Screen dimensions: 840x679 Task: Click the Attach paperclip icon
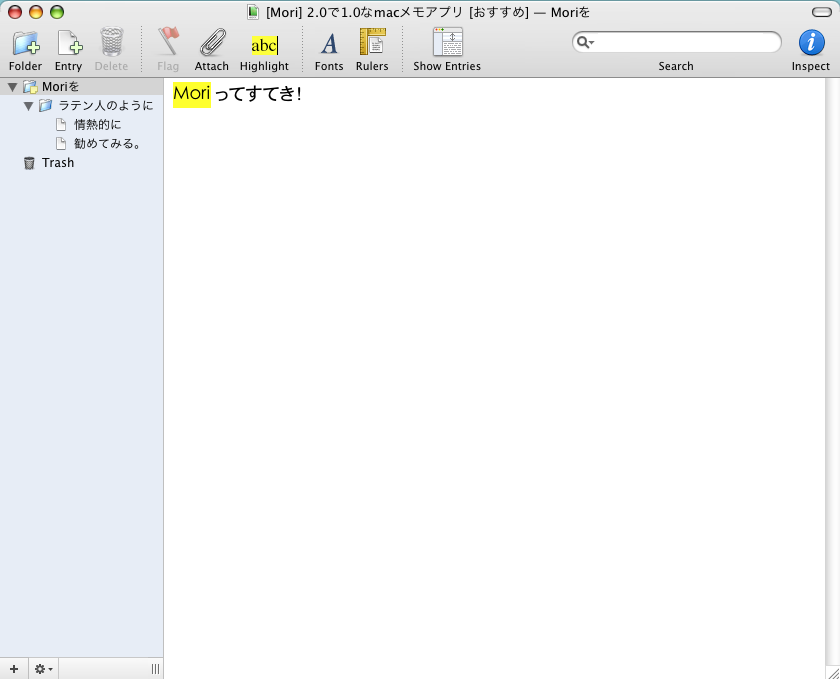[211, 44]
